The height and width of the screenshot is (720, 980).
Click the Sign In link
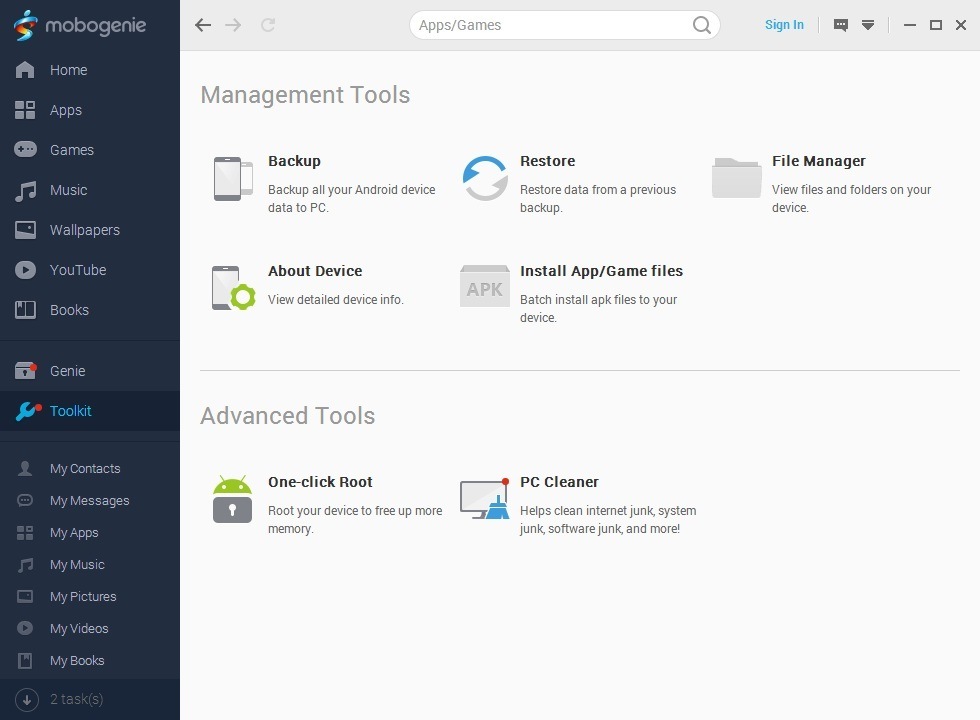point(784,25)
